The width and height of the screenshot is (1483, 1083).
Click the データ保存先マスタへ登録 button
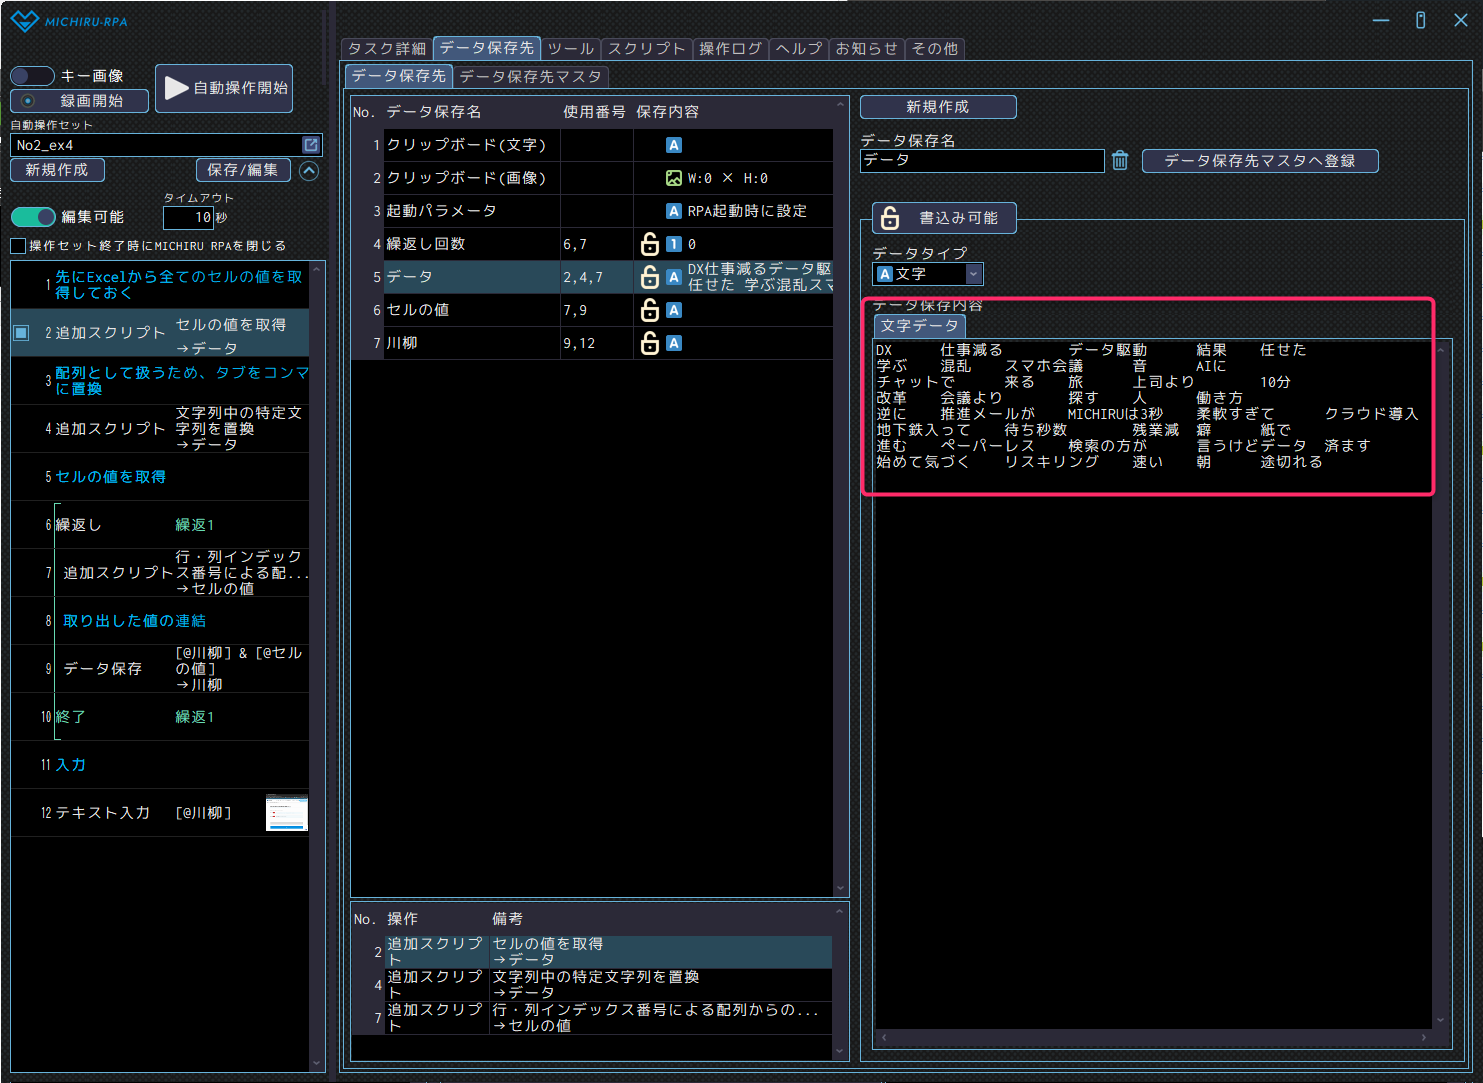[1259, 161]
